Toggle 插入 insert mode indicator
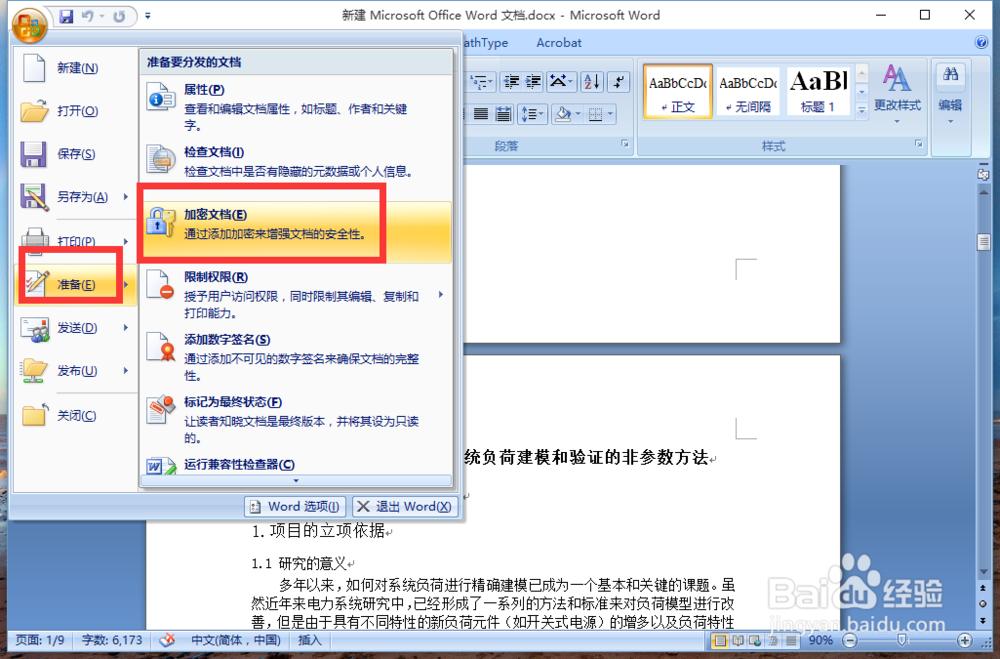 click(310, 640)
